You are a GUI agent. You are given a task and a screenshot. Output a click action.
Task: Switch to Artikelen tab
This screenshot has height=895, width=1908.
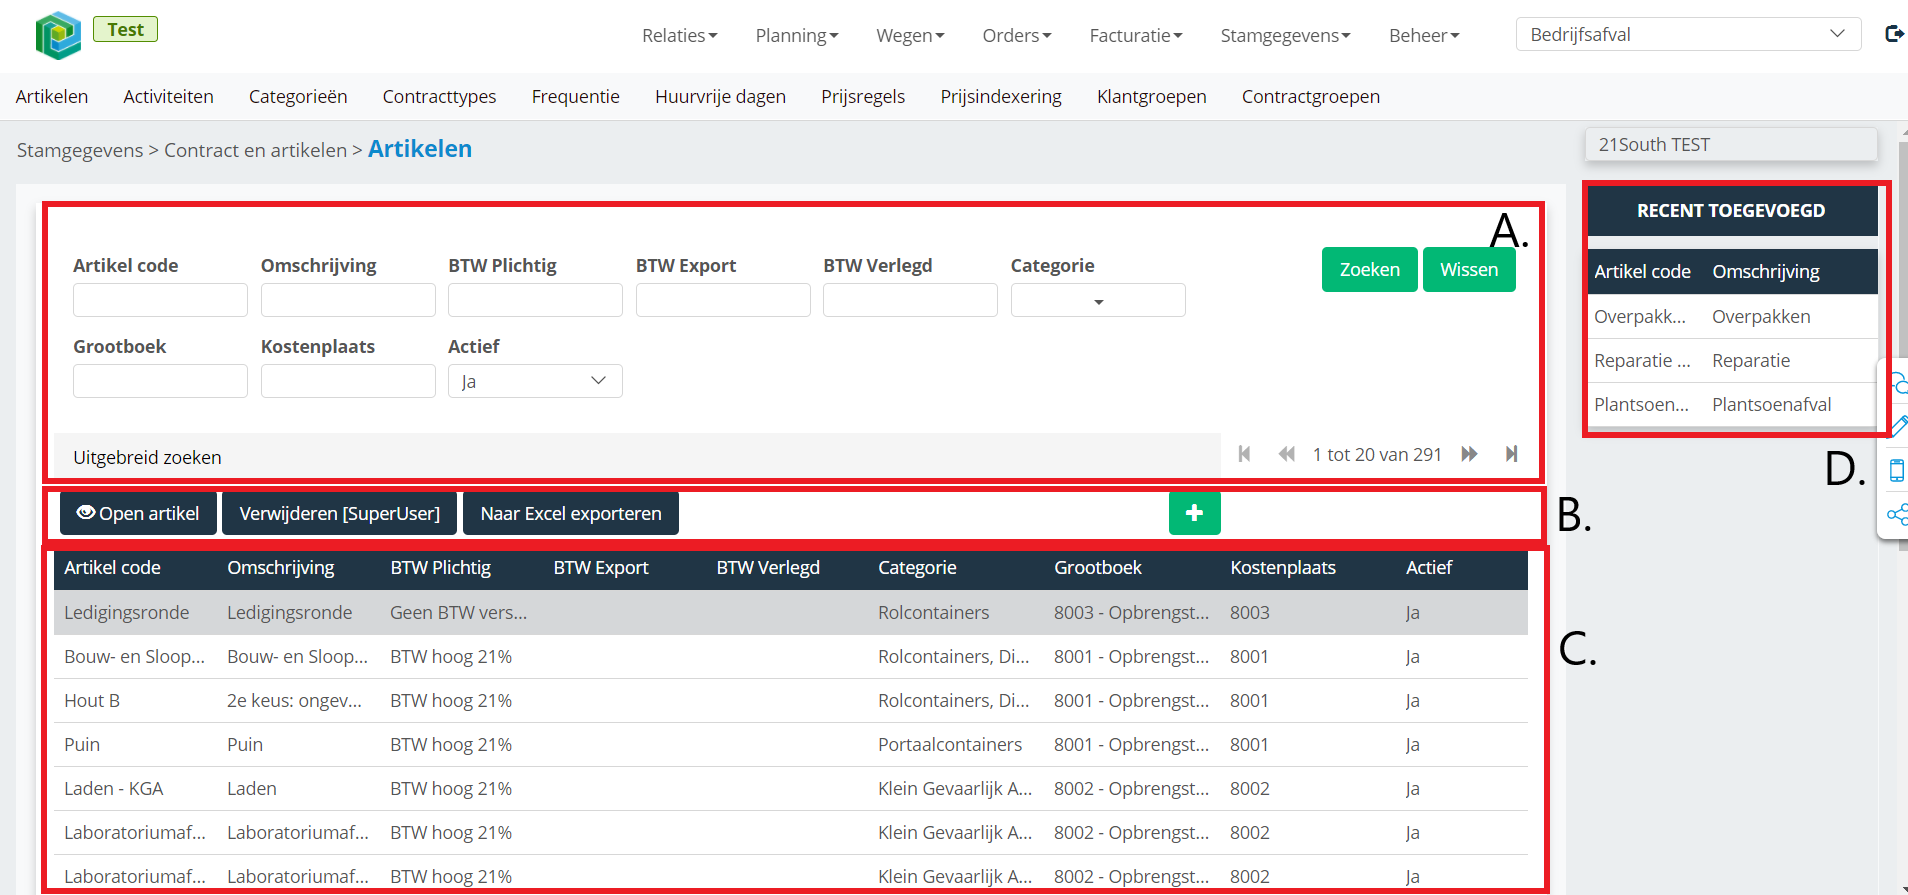coord(52,97)
